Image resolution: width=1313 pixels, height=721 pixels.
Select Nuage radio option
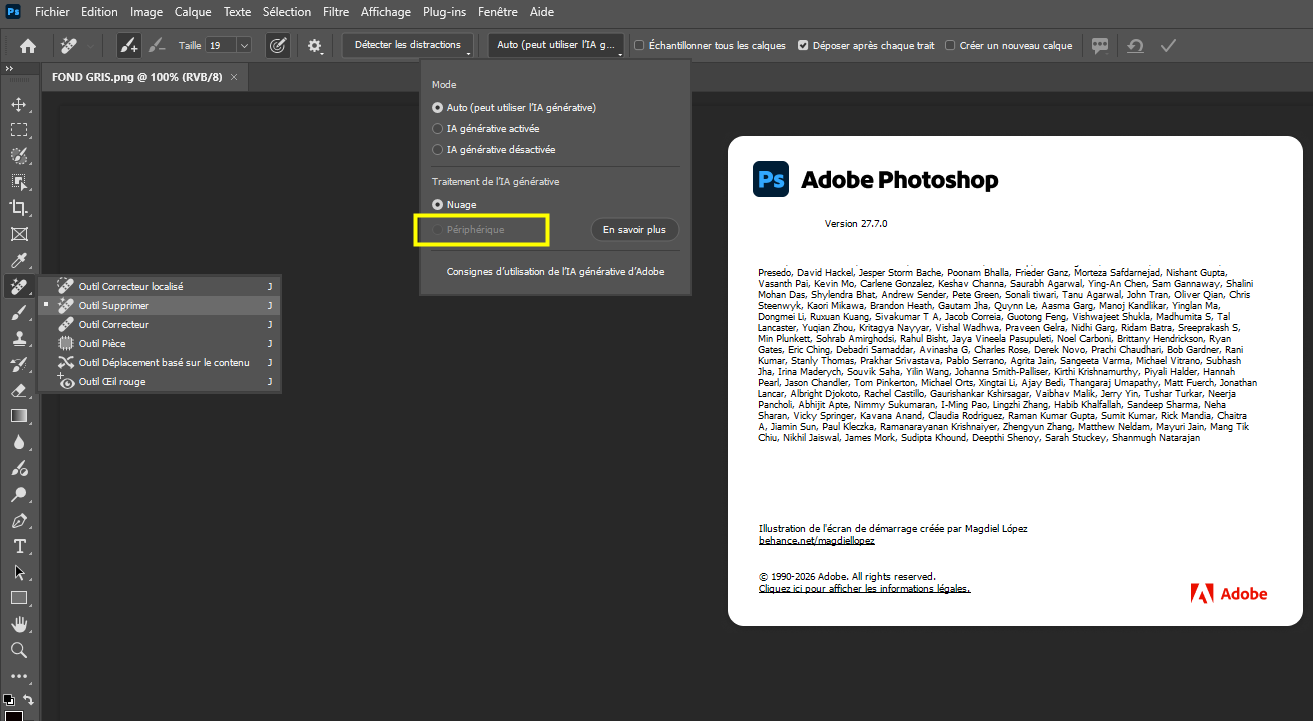[x=437, y=204]
